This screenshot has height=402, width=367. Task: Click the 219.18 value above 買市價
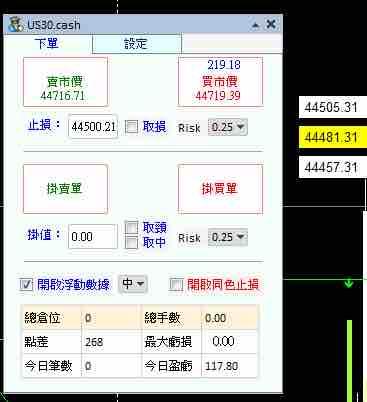pyautogui.click(x=224, y=65)
